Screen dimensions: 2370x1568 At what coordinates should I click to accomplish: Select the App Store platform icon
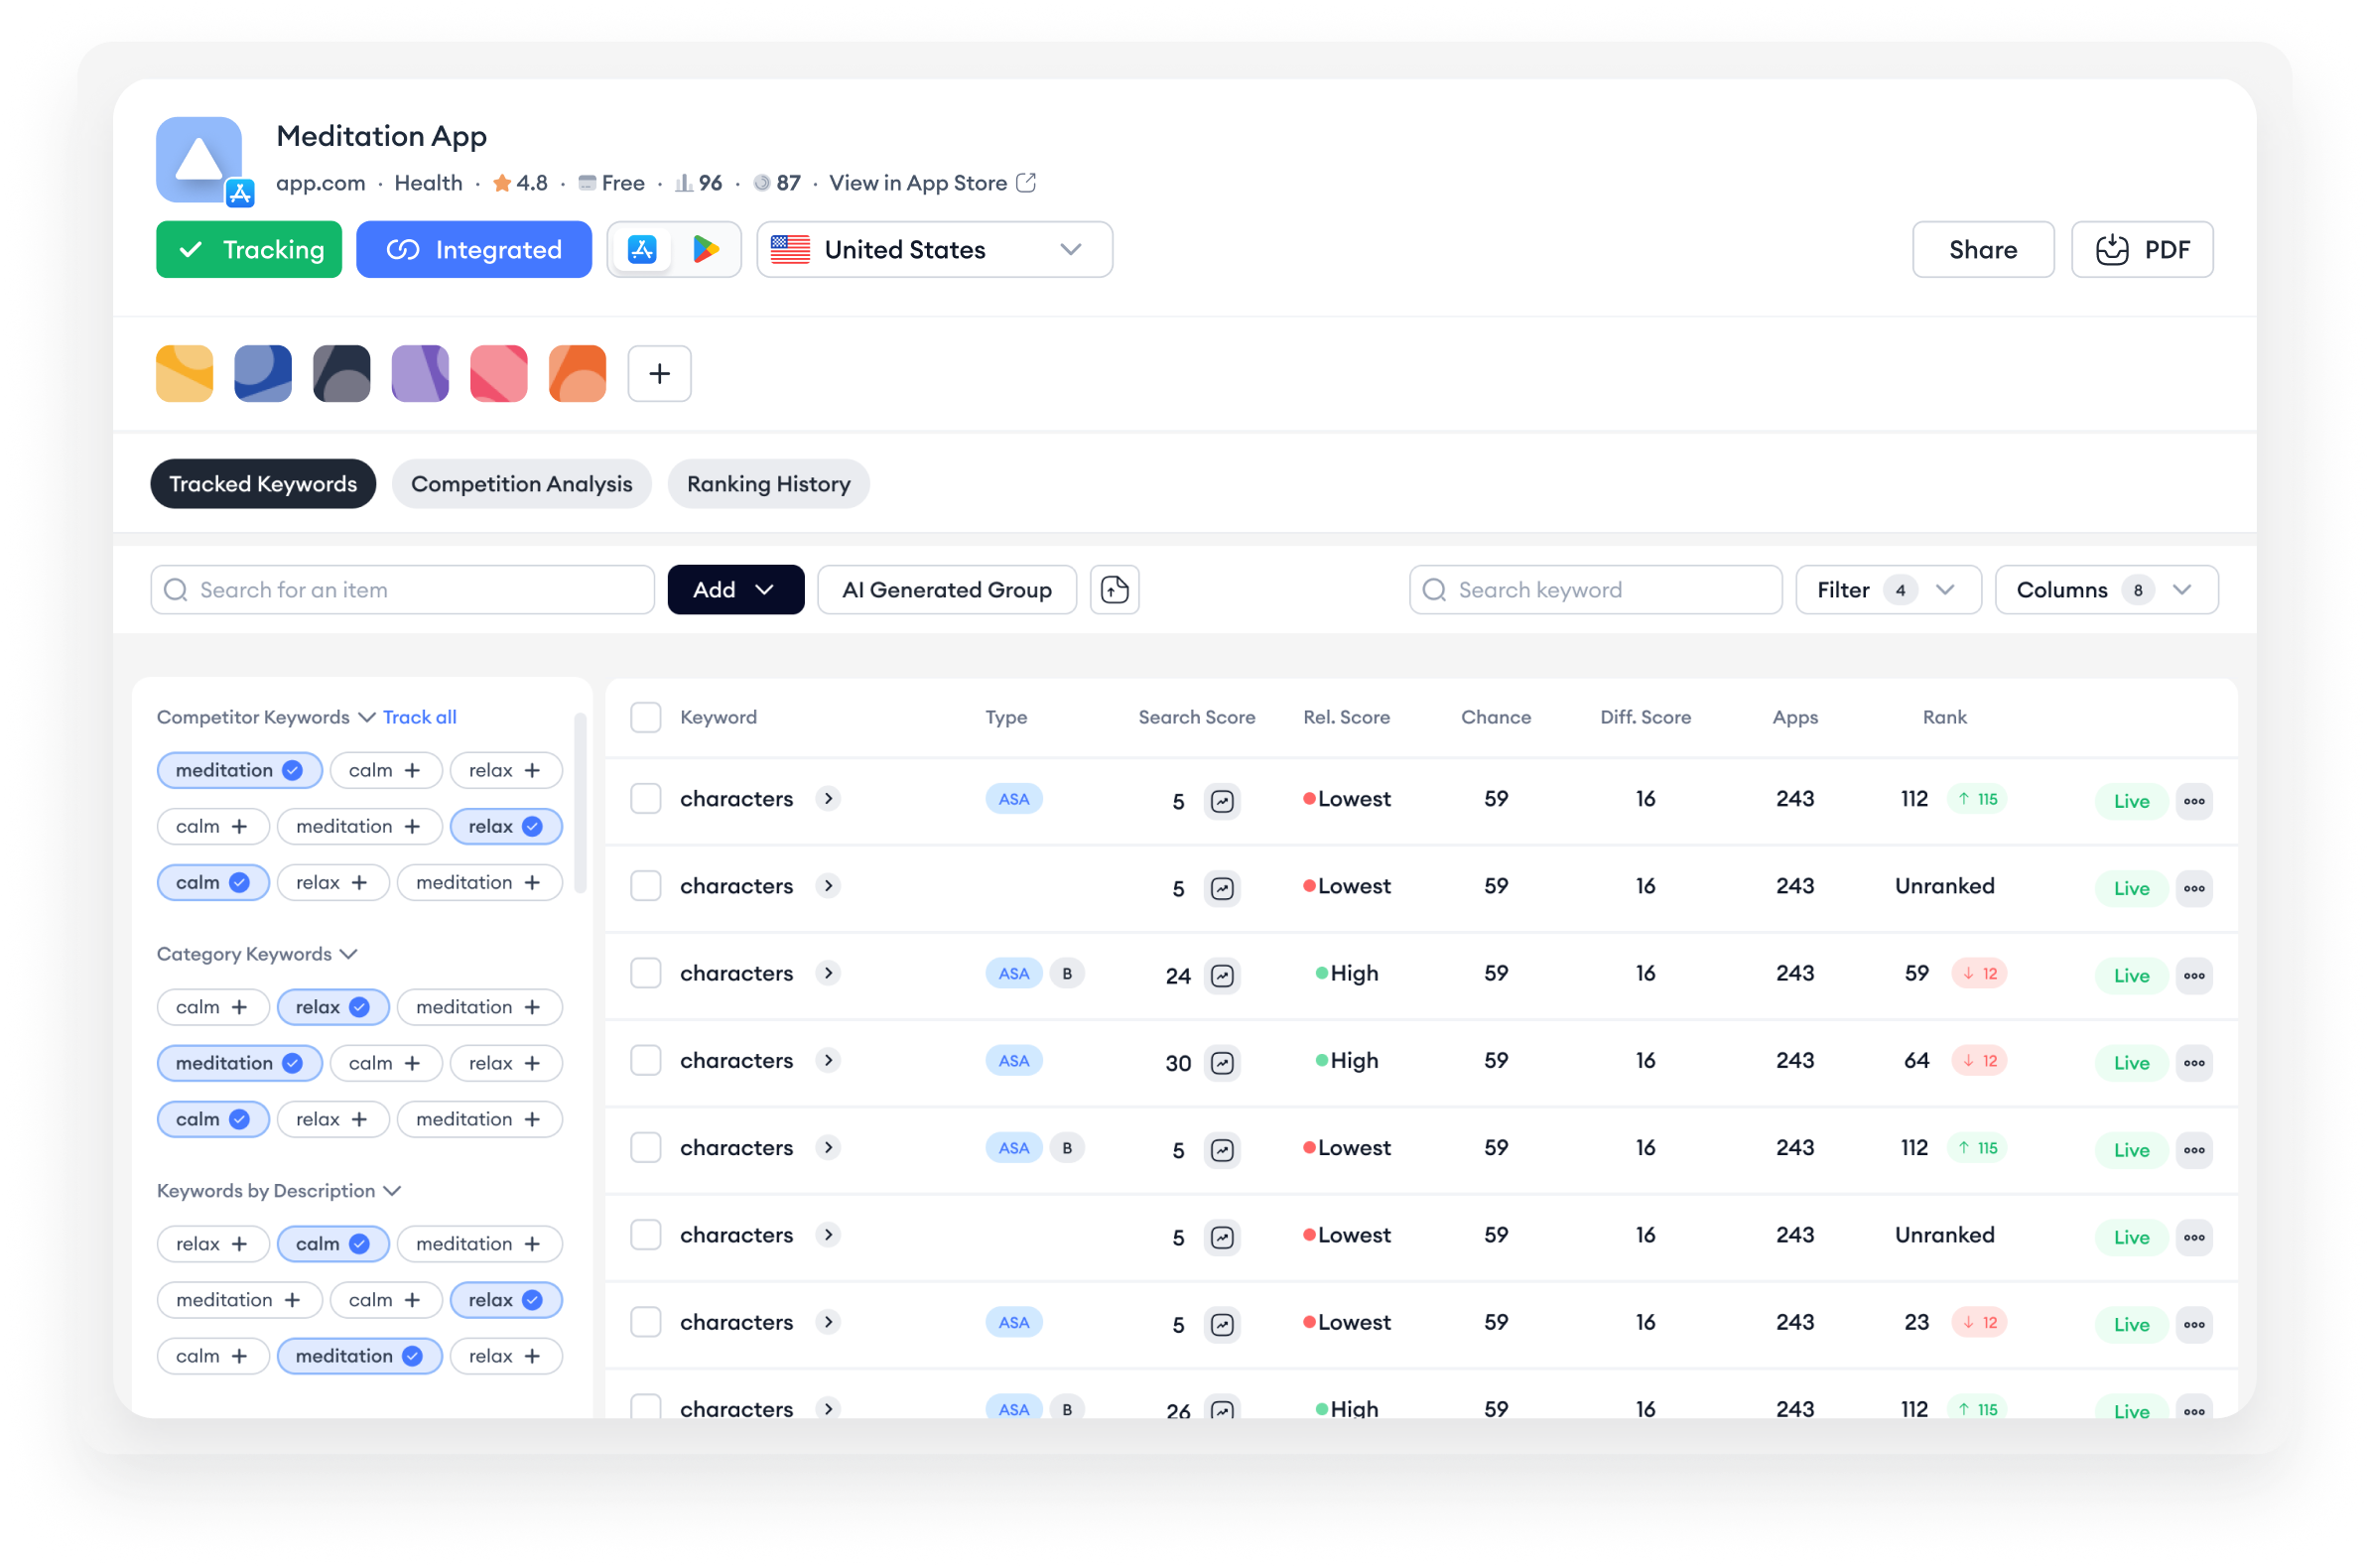[642, 250]
